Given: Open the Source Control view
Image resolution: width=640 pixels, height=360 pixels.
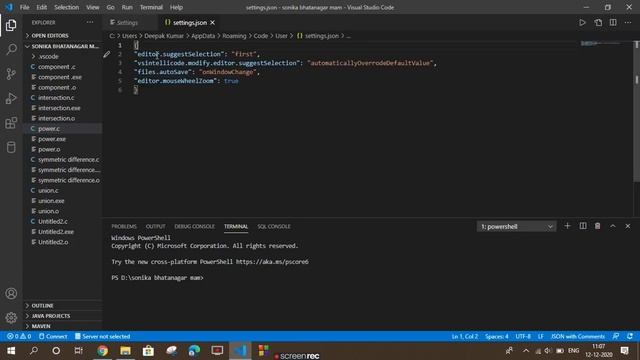Looking at the screenshot, I should pyautogui.click(x=11, y=74).
